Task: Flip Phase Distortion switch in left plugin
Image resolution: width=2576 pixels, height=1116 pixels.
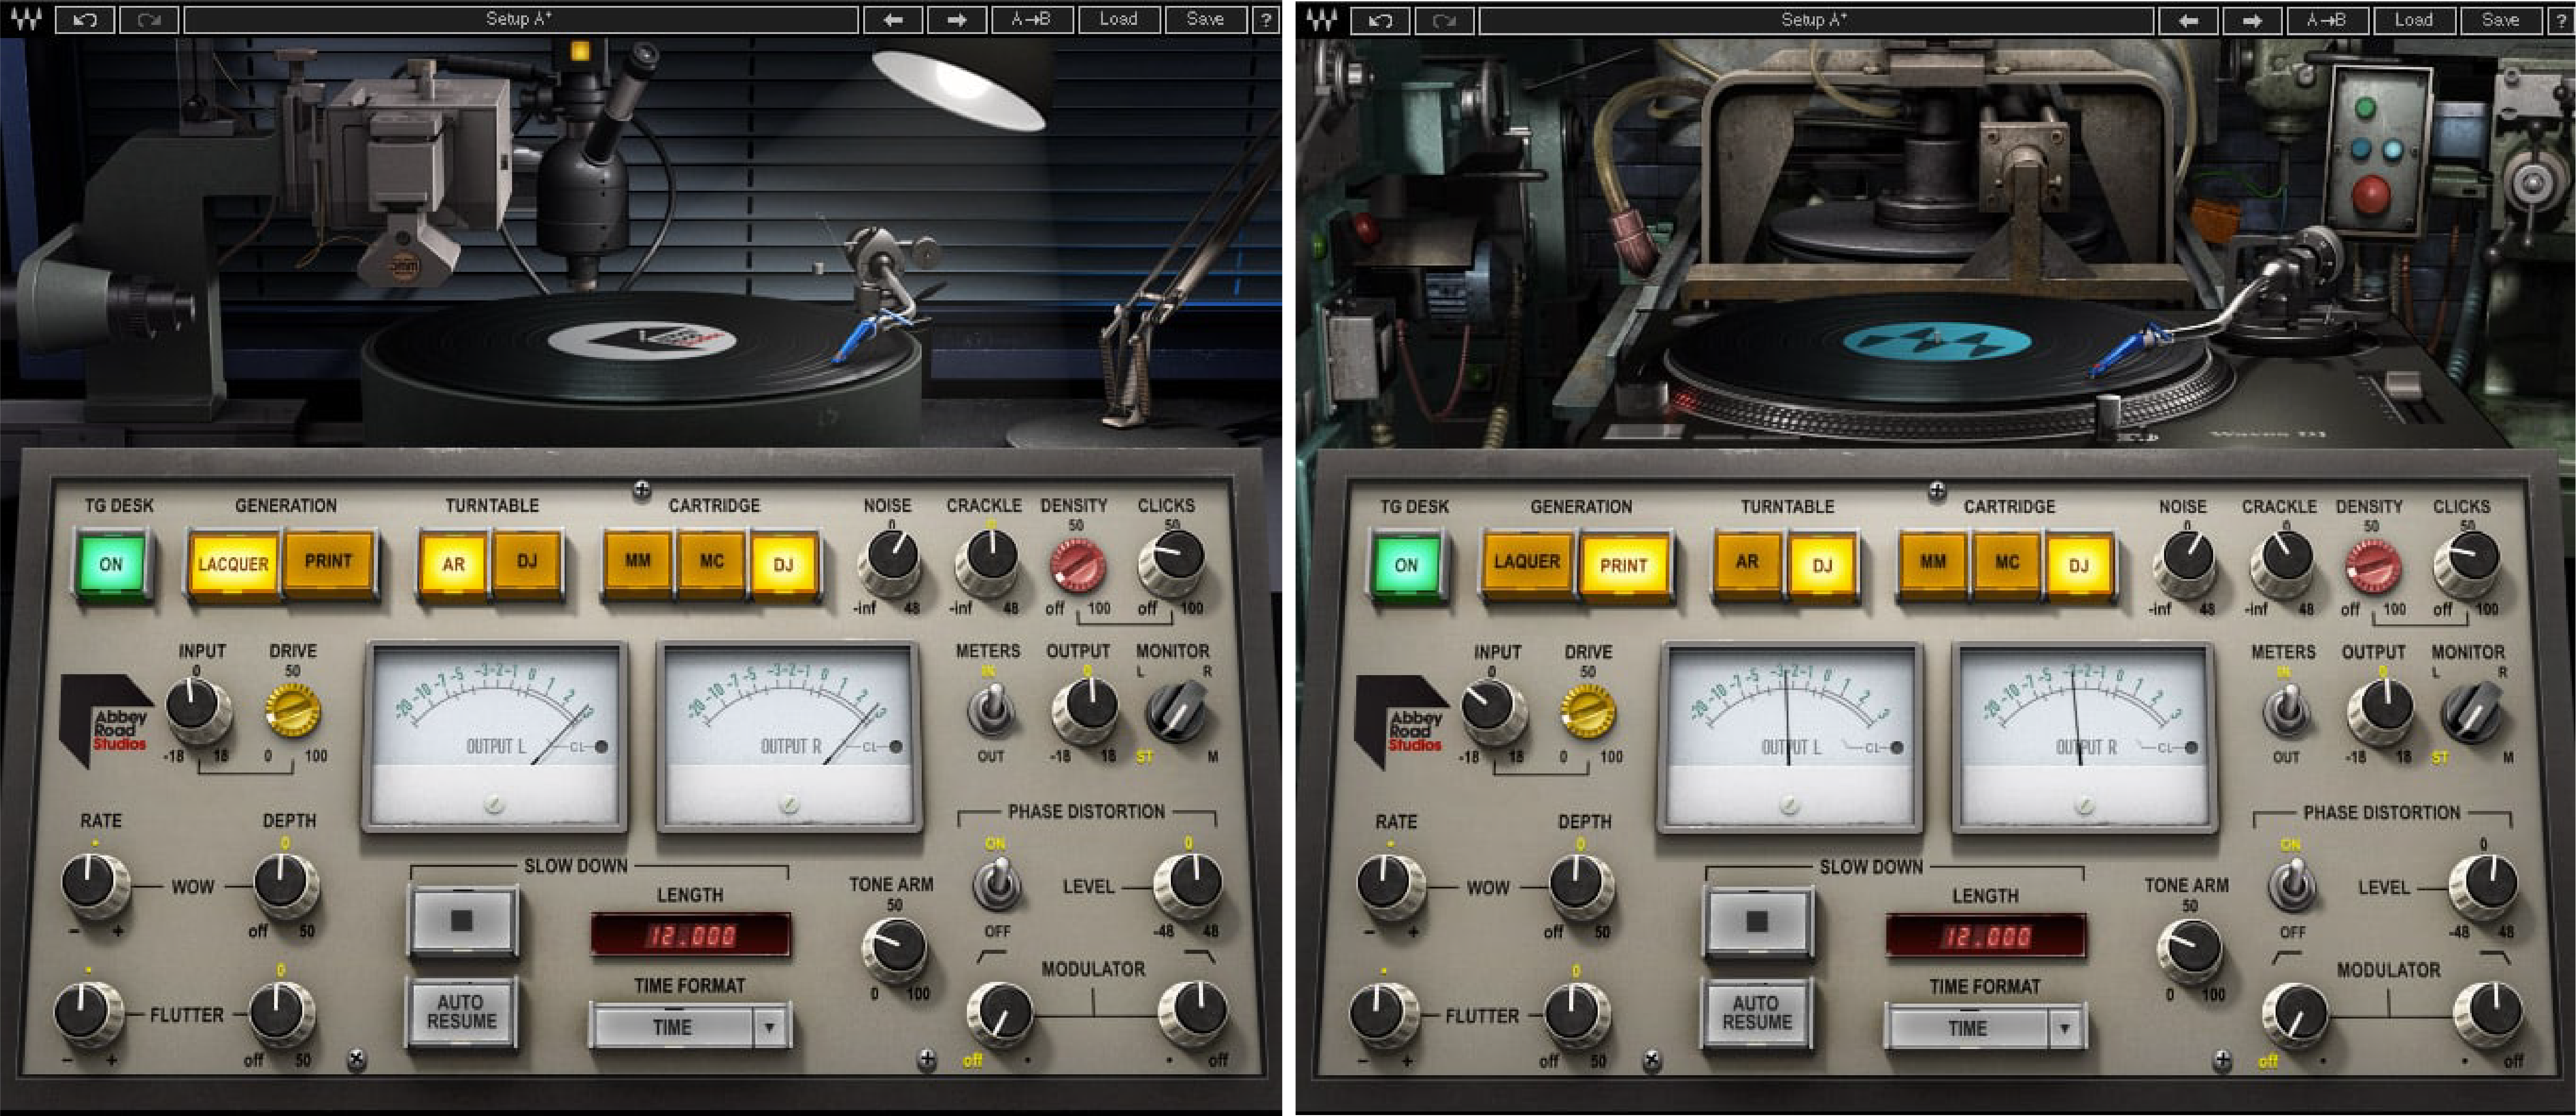Action: 996,883
